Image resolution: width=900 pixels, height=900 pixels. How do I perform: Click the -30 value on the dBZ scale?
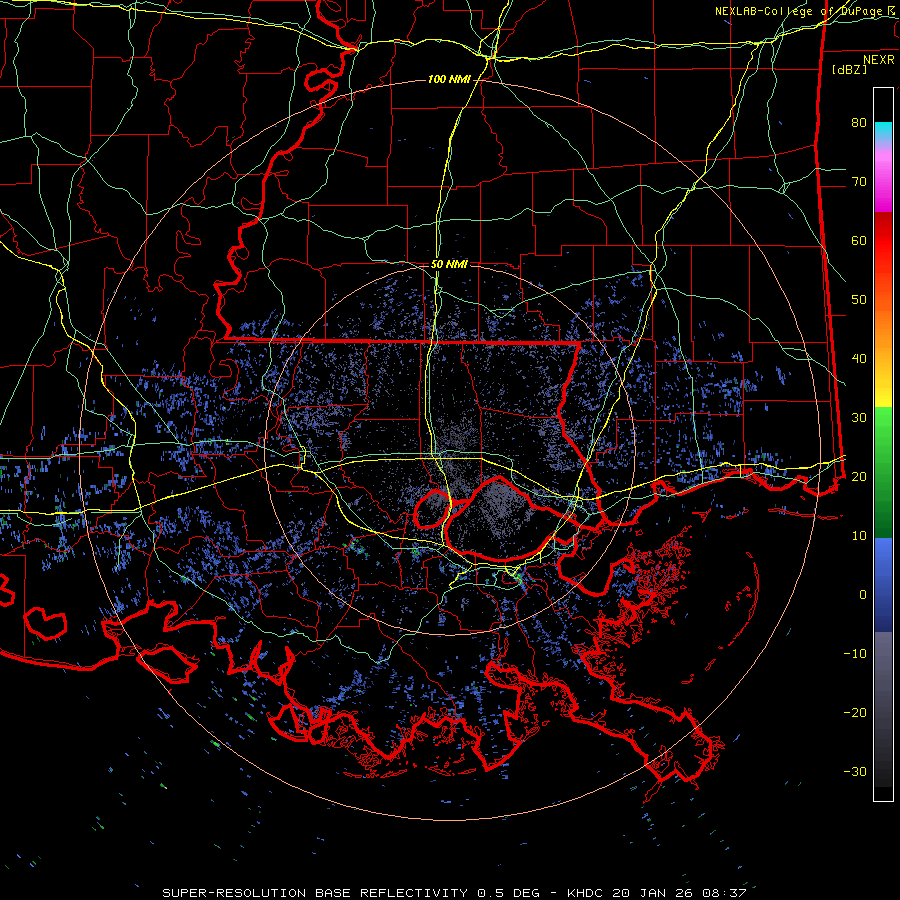coord(855,772)
